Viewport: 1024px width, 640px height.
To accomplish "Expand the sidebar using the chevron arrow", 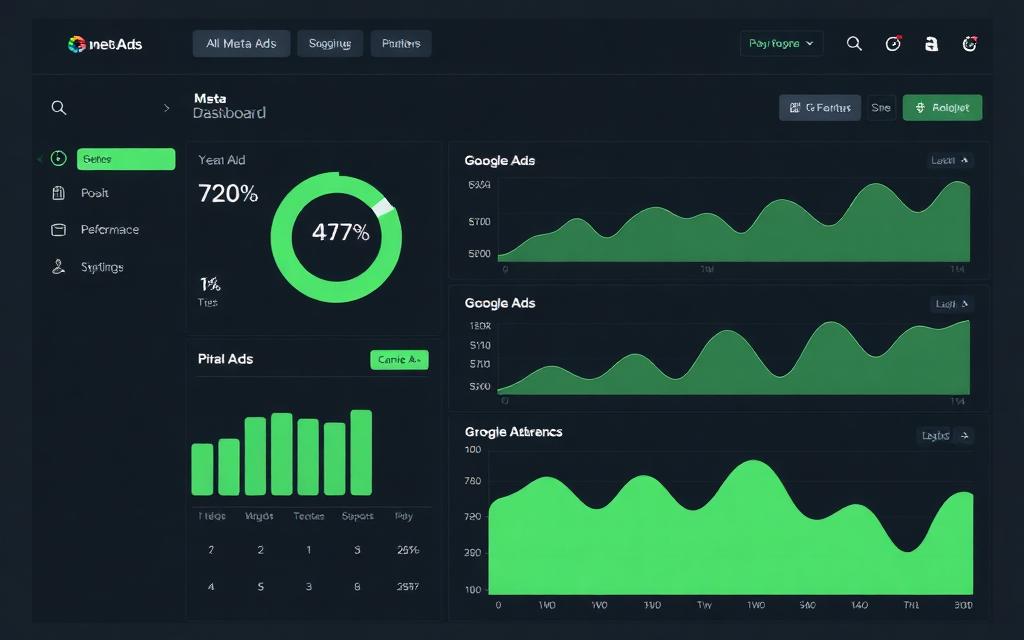I will [166, 108].
